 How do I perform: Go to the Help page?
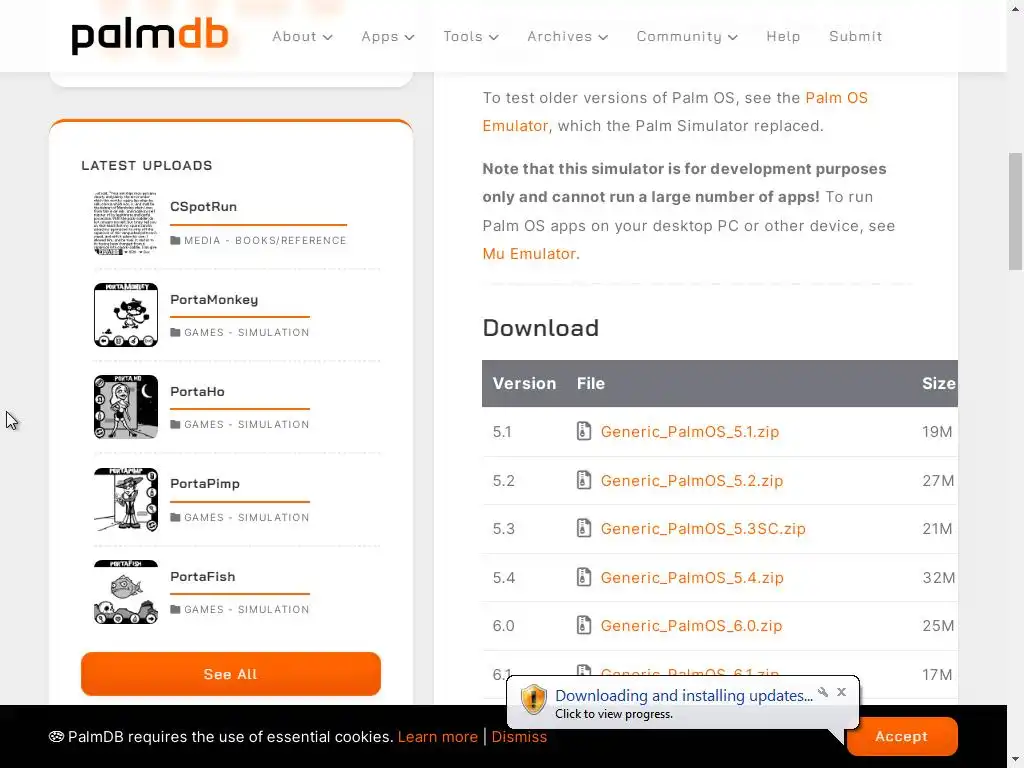click(783, 37)
